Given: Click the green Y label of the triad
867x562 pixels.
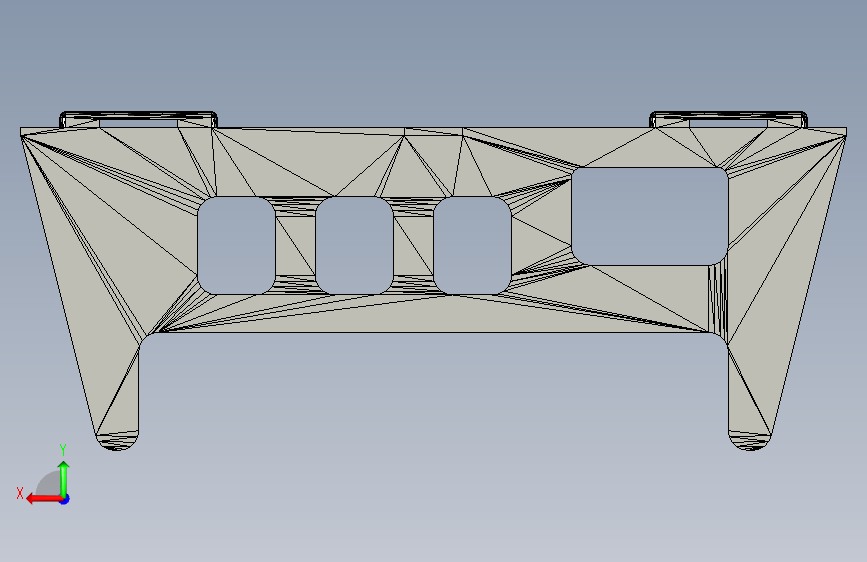Looking at the screenshot, I should pyautogui.click(x=63, y=450).
